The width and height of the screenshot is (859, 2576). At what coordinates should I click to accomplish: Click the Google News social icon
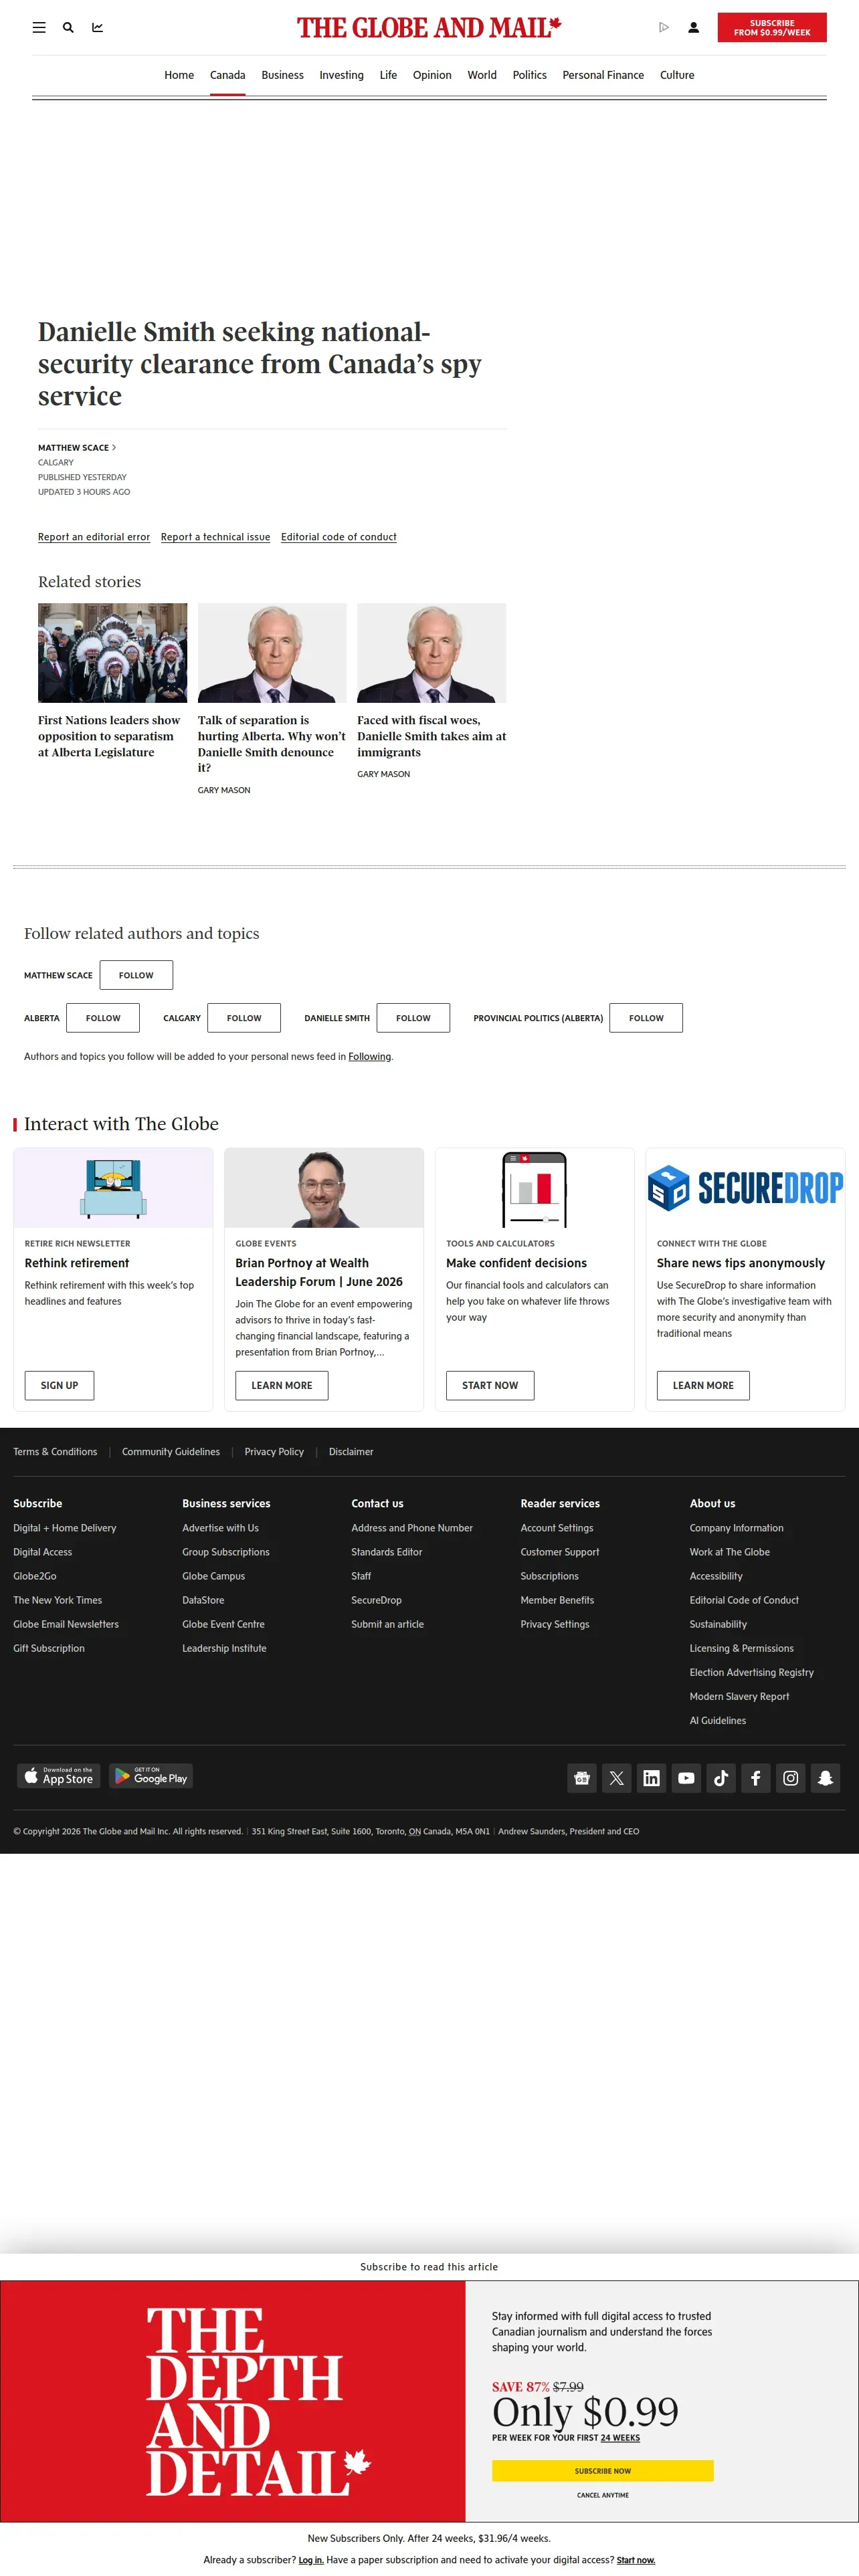[582, 1777]
